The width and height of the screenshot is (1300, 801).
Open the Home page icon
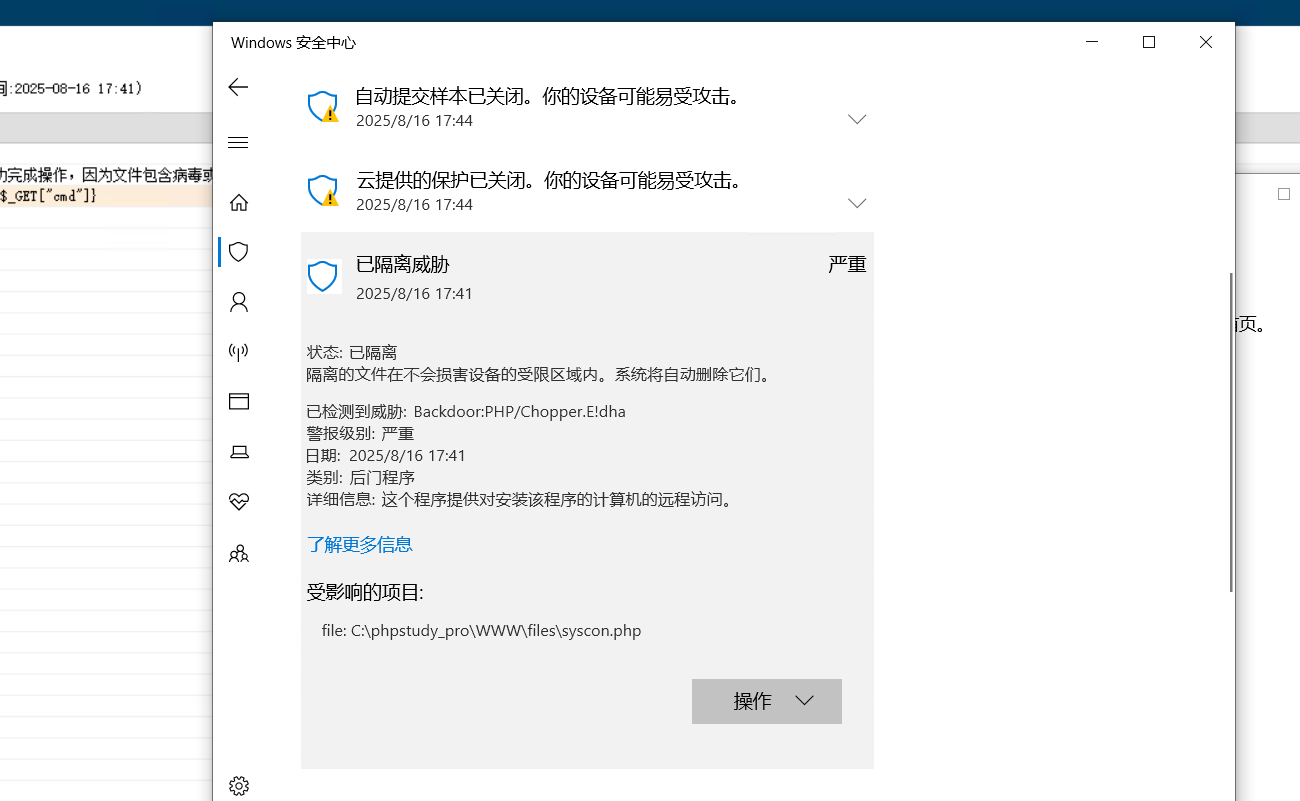tap(238, 202)
